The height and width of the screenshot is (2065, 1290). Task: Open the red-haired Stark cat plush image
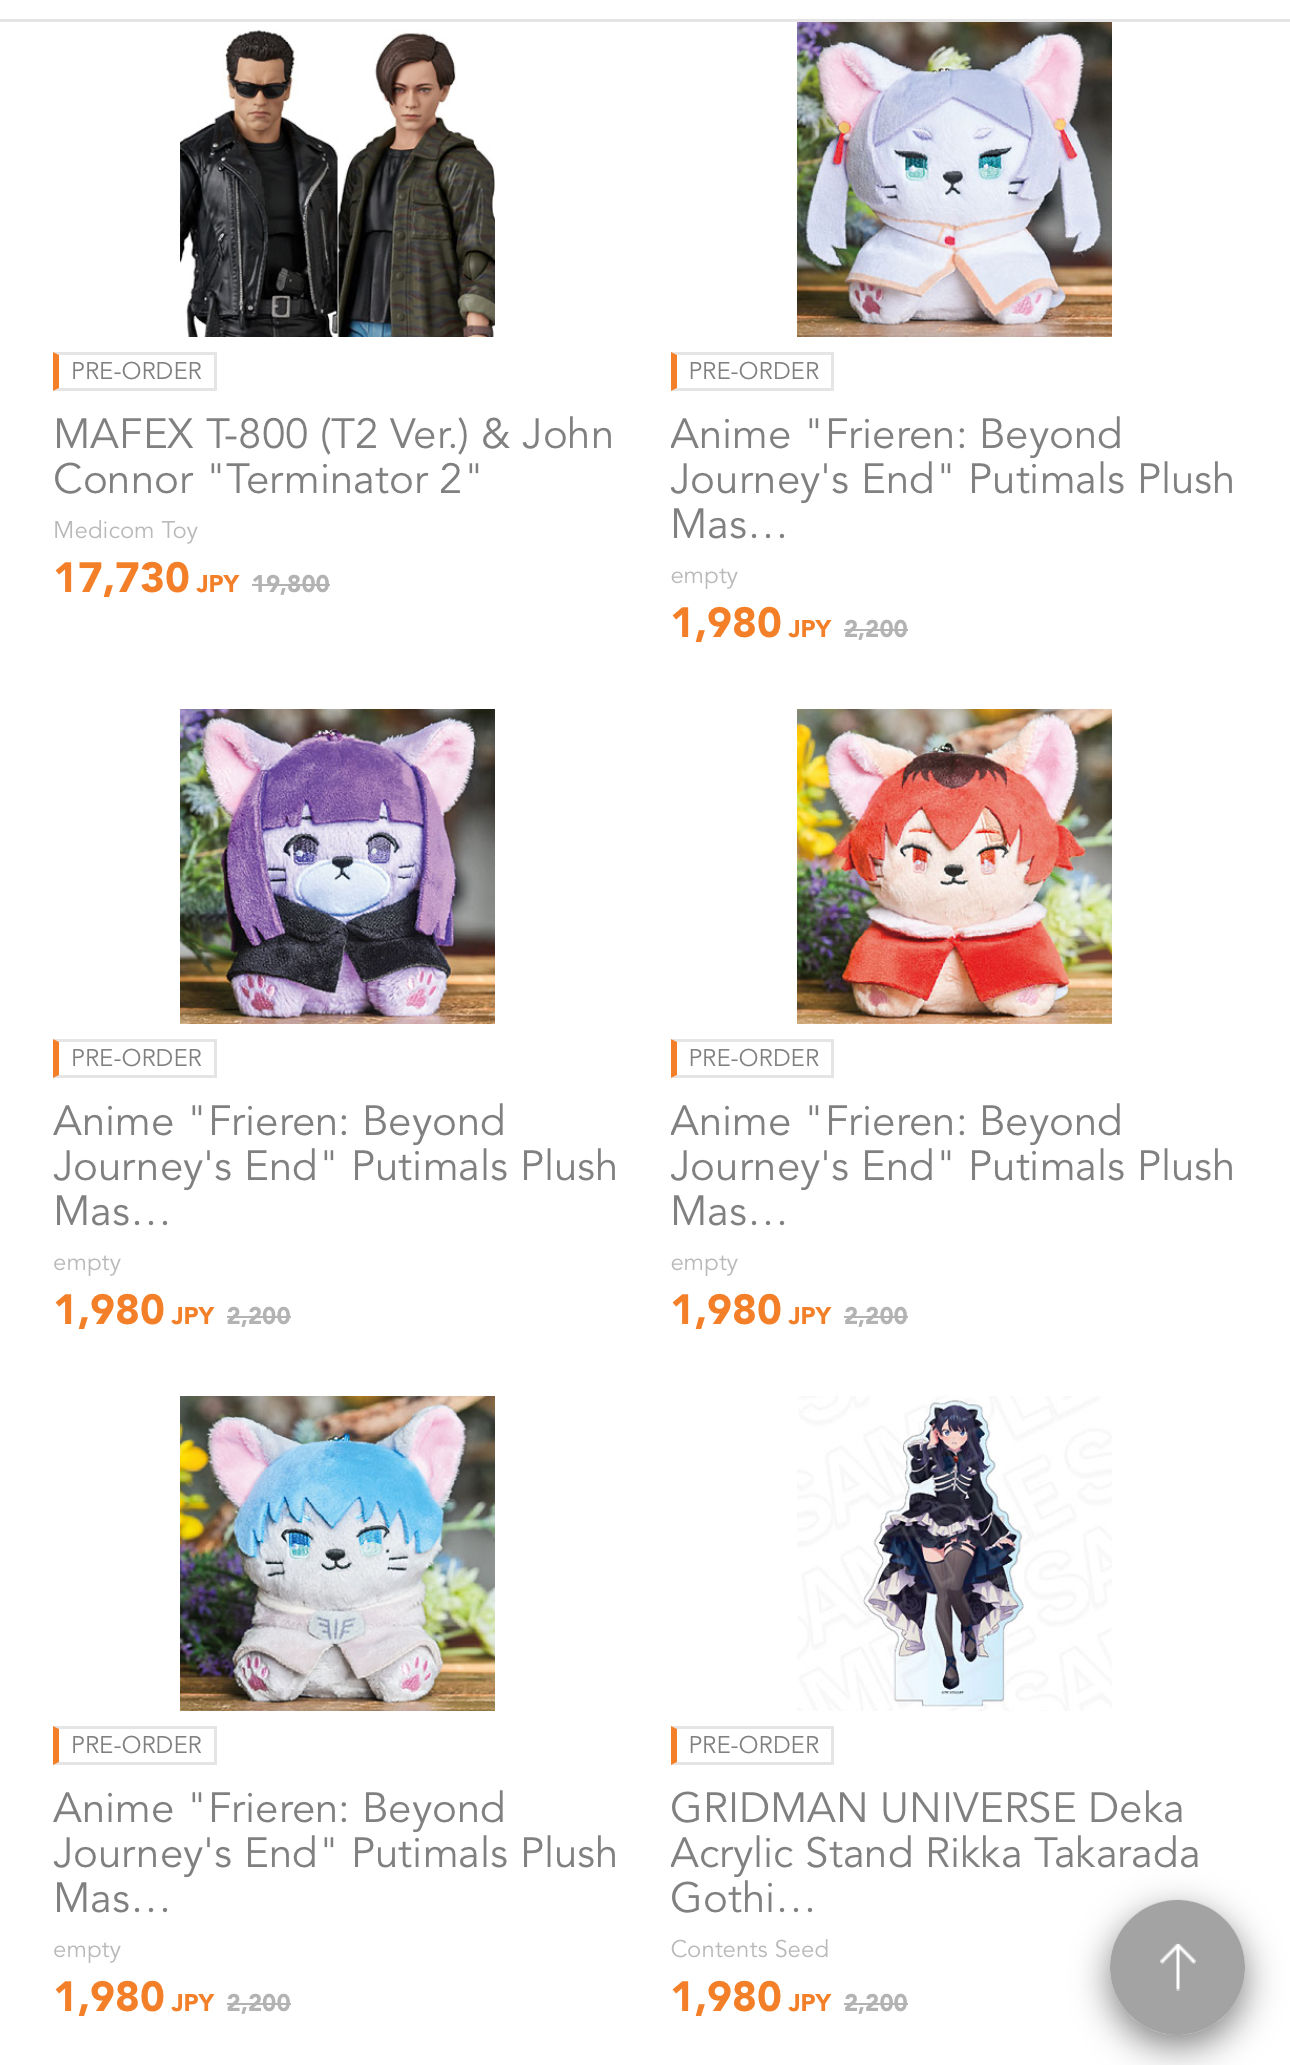point(954,866)
